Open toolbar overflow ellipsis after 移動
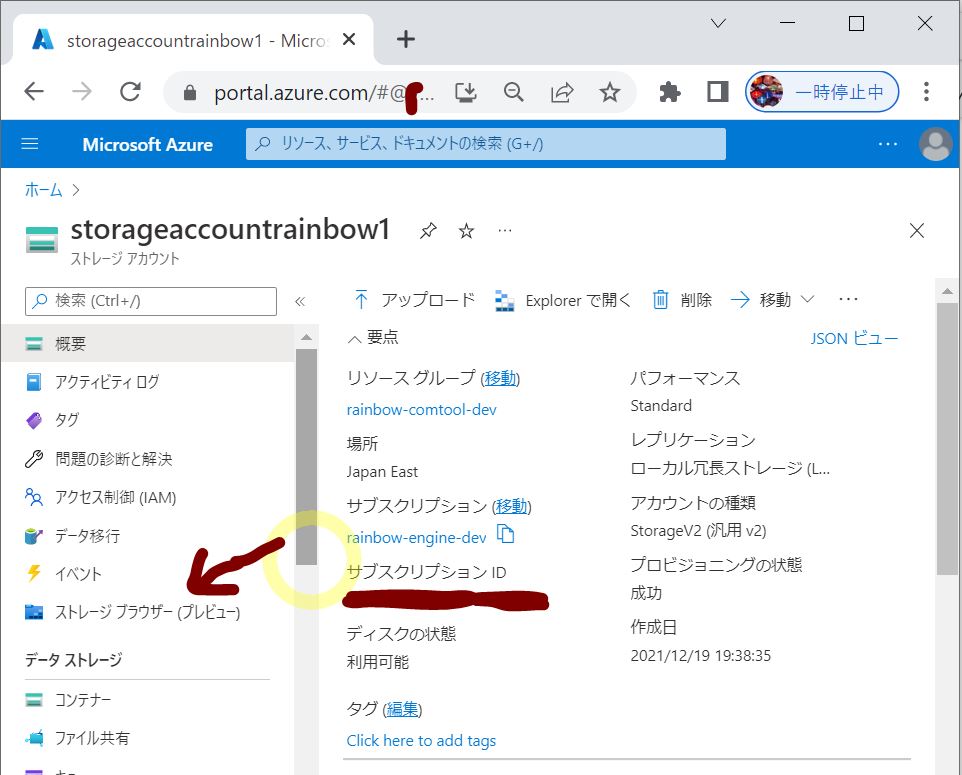Image resolution: width=962 pixels, height=775 pixels. pyautogui.click(x=848, y=299)
